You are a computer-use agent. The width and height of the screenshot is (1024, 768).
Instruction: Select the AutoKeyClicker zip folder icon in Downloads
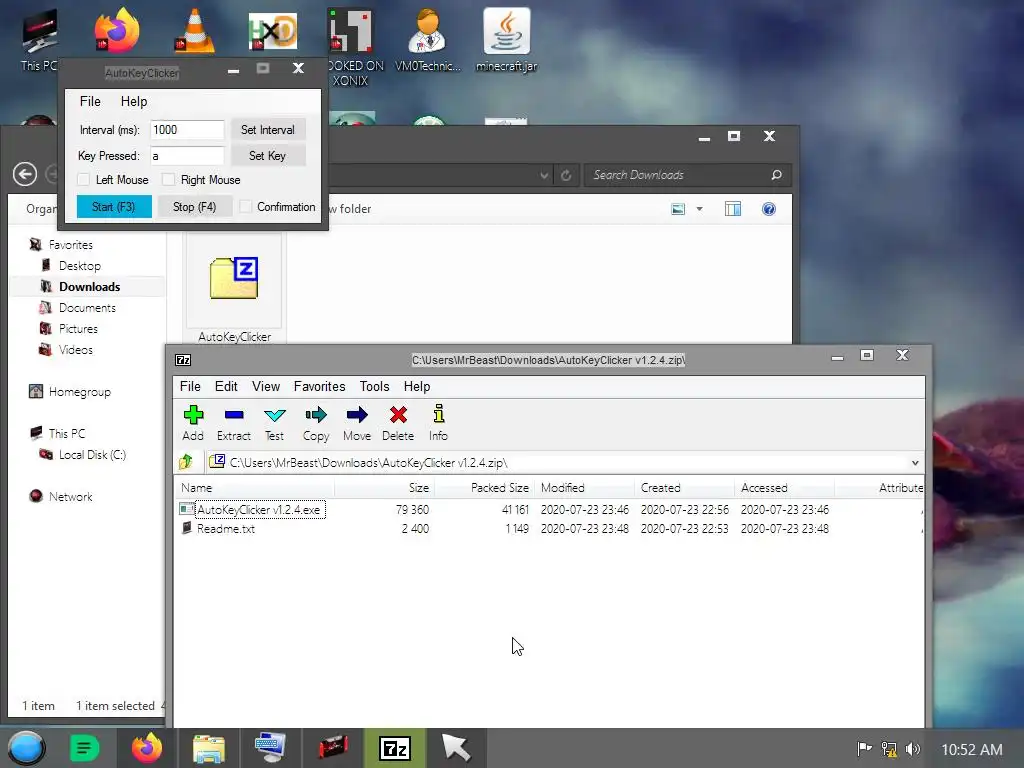tap(234, 278)
